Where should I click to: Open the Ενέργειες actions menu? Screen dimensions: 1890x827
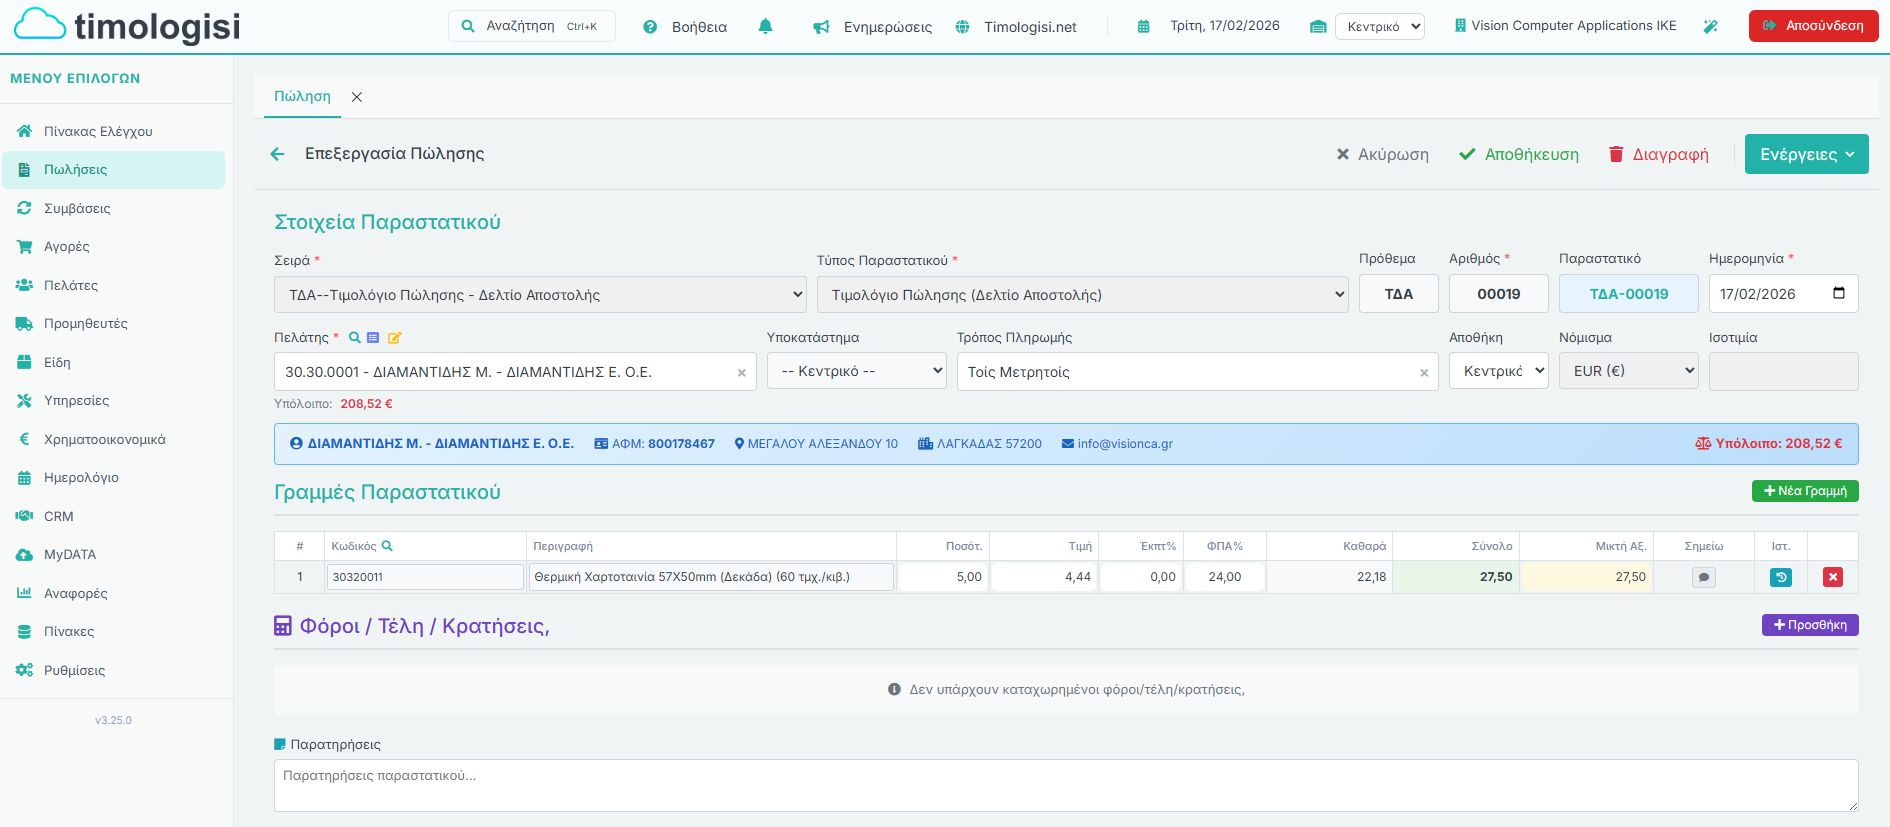tap(1806, 154)
